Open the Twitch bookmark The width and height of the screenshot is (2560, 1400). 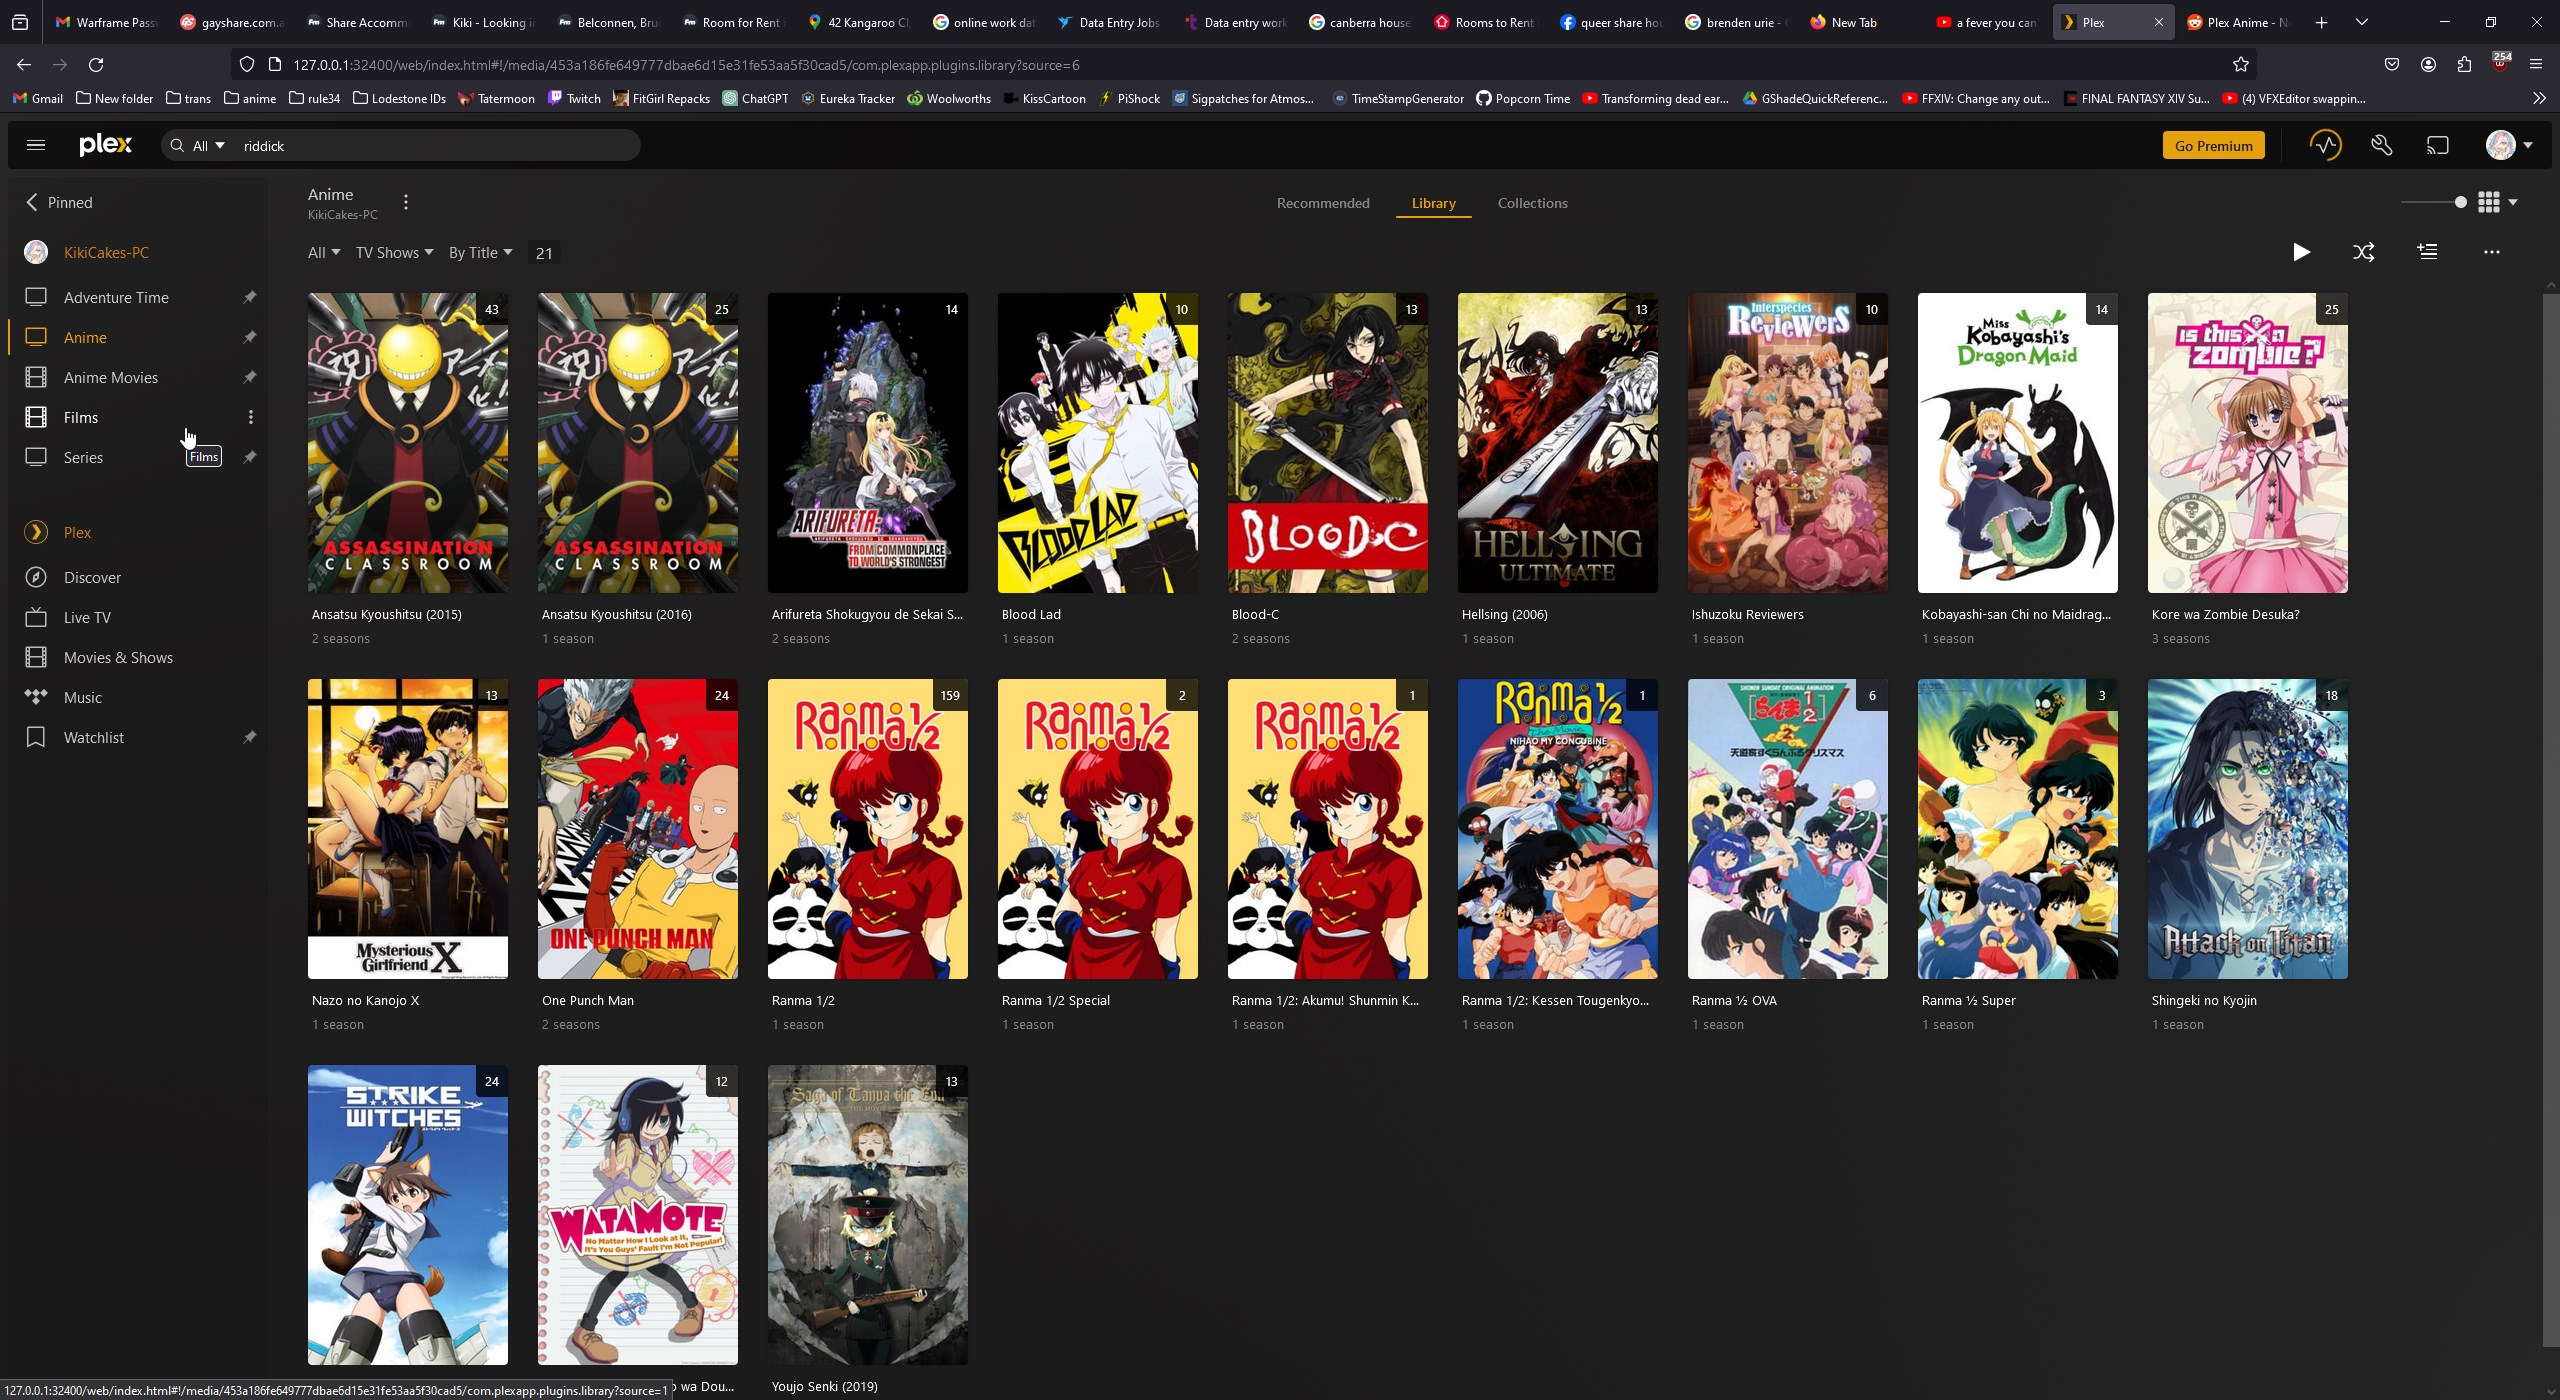pyautogui.click(x=575, y=98)
